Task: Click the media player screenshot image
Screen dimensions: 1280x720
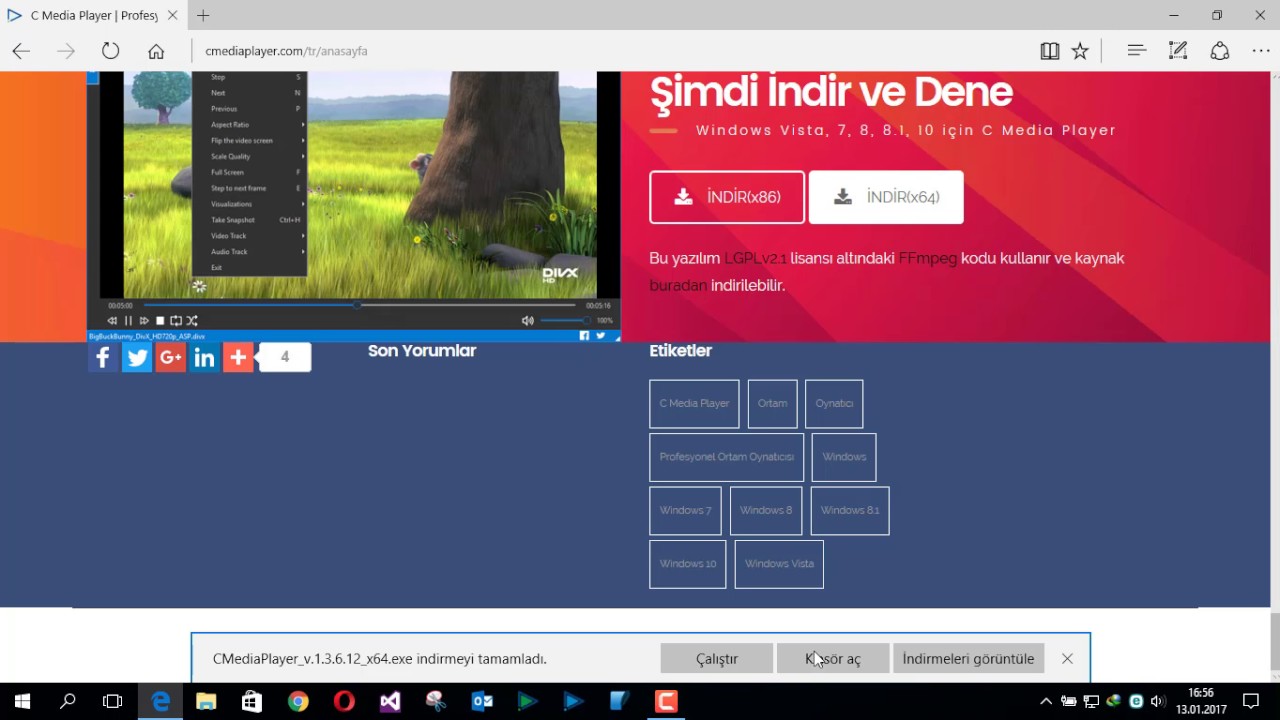Action: [353, 207]
